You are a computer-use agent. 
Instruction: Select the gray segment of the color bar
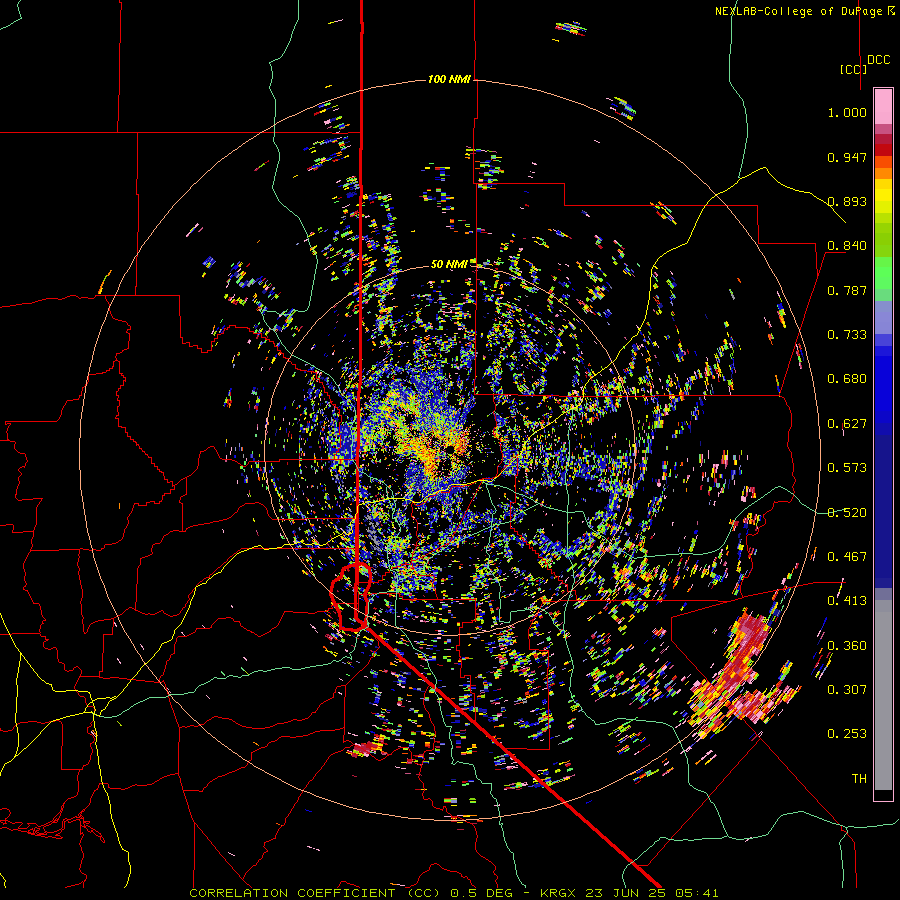pos(883,695)
